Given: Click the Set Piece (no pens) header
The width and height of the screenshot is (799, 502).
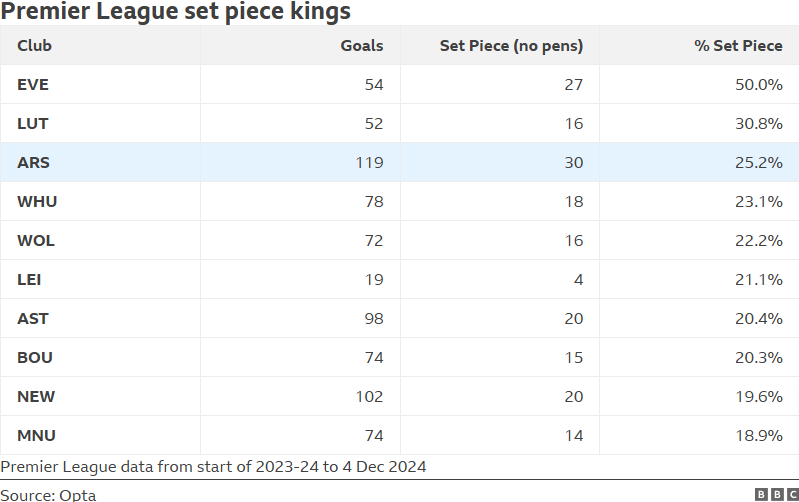Looking at the screenshot, I should pyautogui.click(x=511, y=46).
